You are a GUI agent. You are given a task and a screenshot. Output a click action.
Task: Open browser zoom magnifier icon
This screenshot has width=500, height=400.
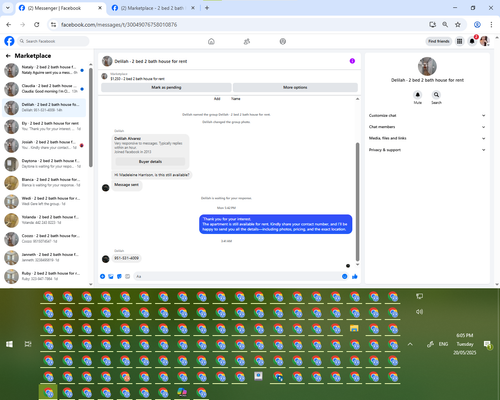coord(445,25)
